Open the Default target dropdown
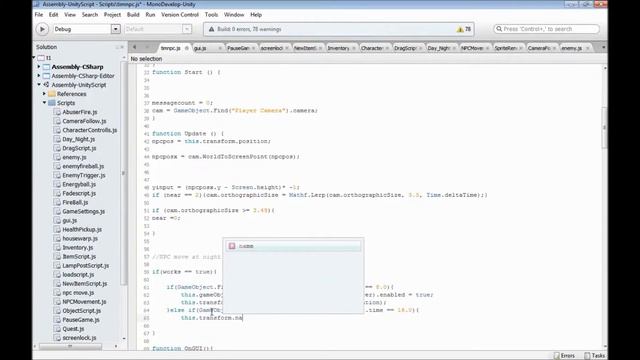 tap(187, 29)
